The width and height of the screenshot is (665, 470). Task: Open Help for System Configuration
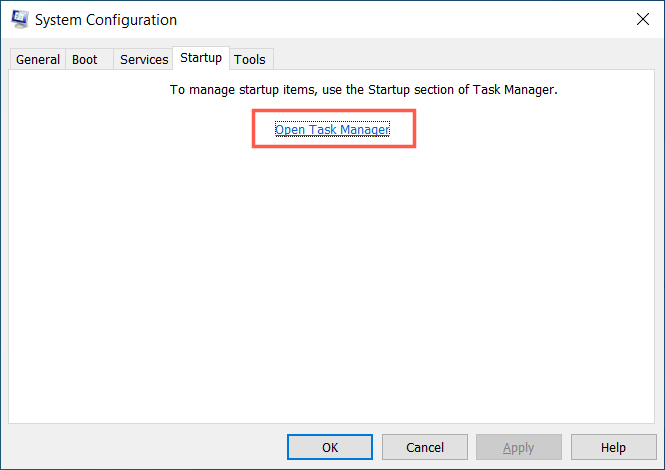[x=613, y=447]
